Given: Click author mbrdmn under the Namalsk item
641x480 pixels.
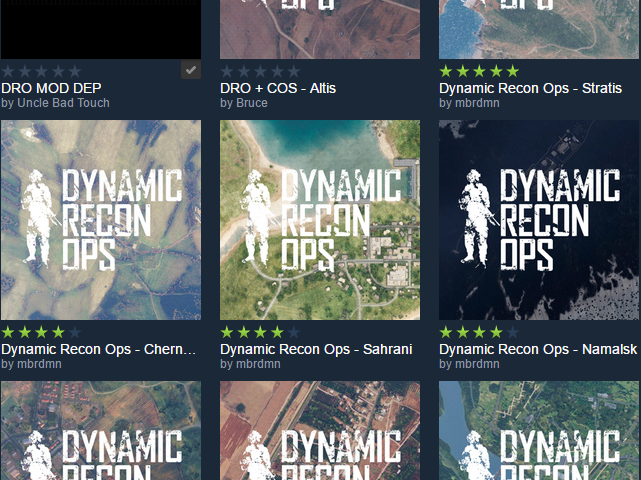Looking at the screenshot, I should pos(477,364).
